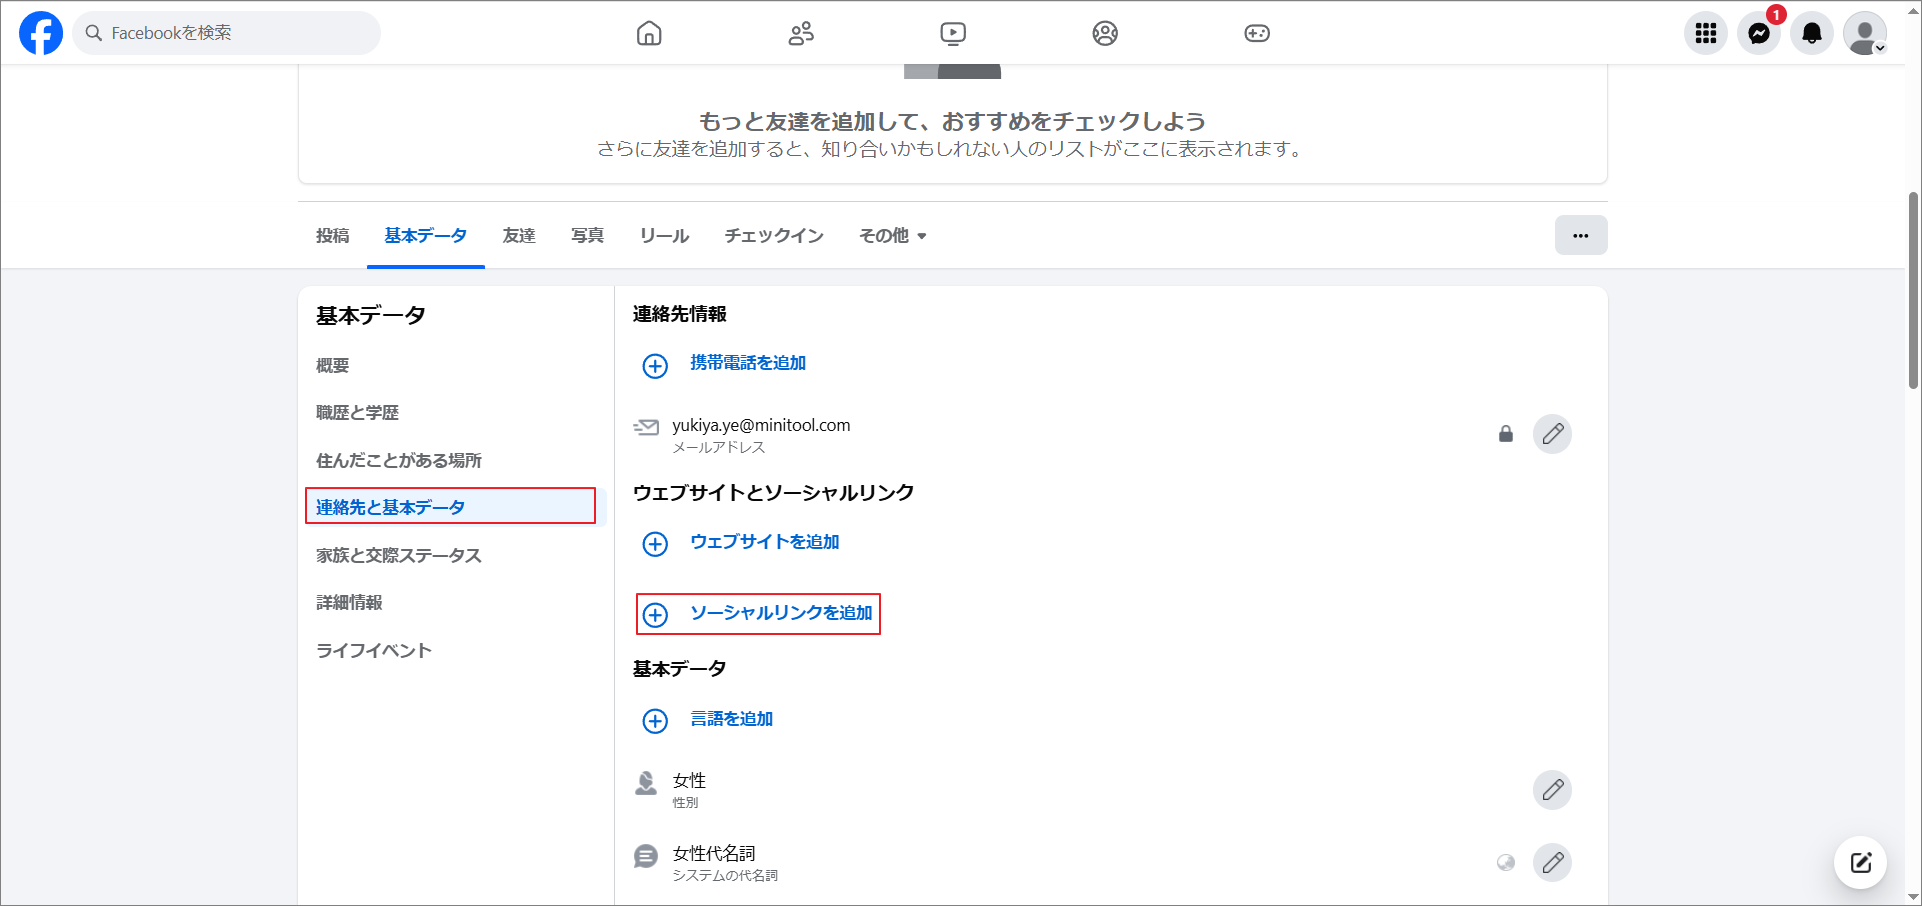Open the apps menu grid icon
Viewport: 1922px width, 906px height.
1706,32
